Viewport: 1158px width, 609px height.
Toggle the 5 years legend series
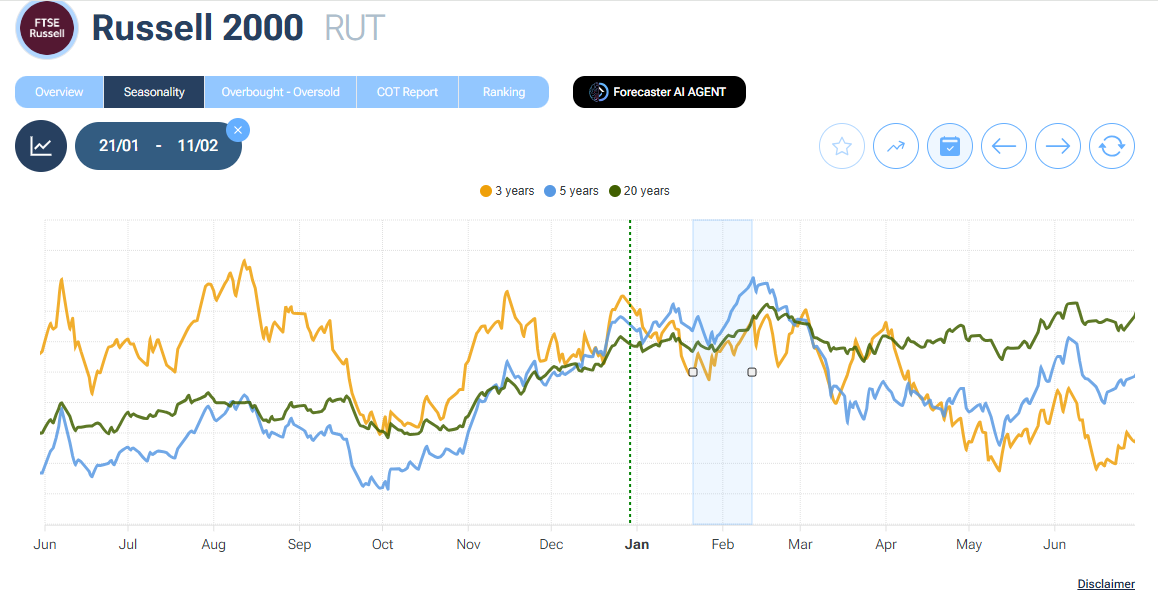571,191
